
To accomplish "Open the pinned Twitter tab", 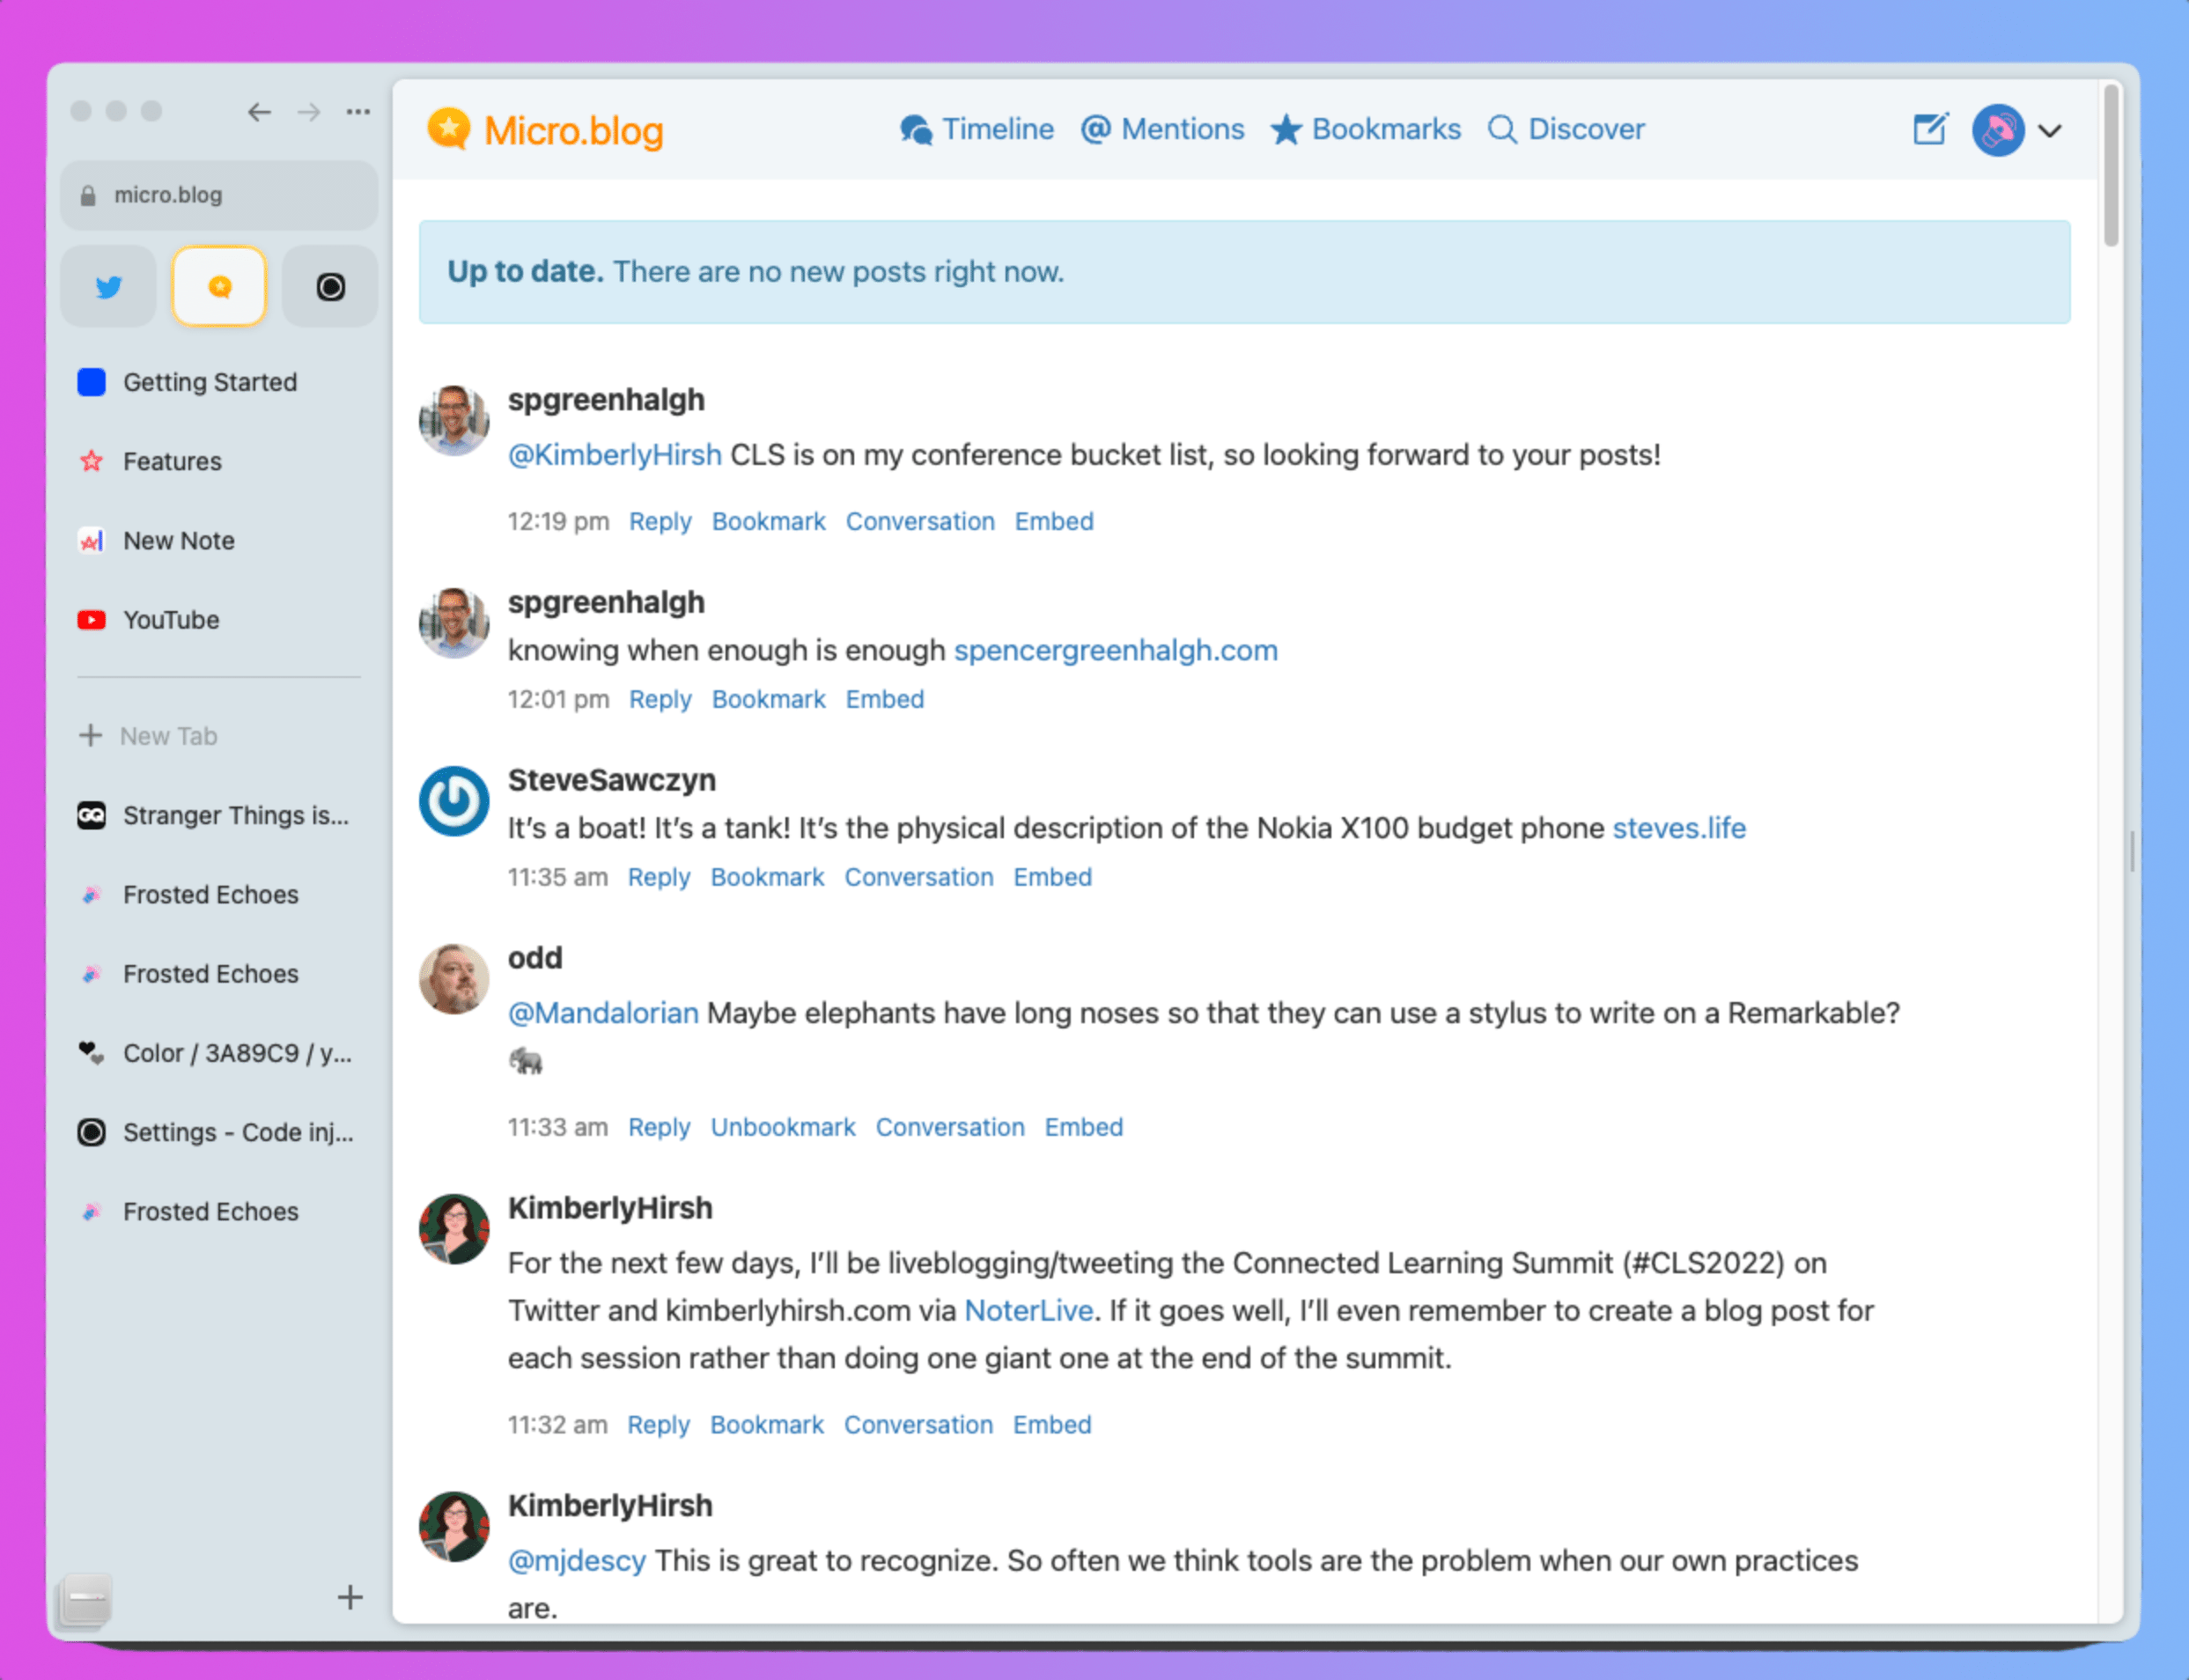I will click(x=108, y=287).
